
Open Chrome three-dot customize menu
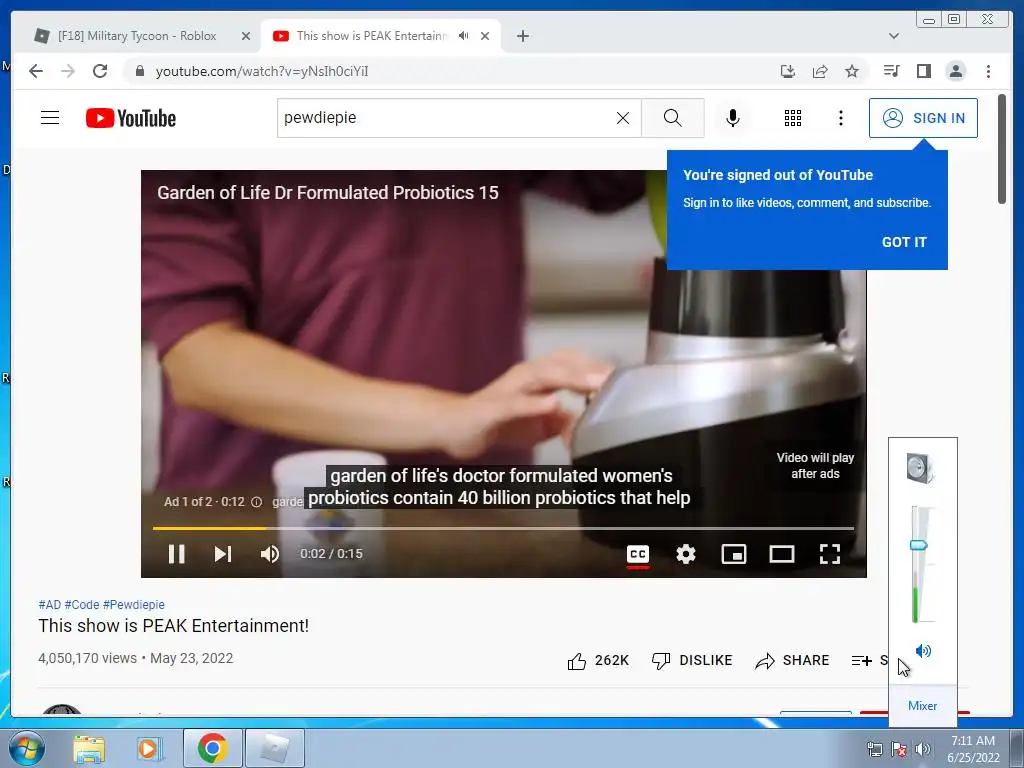click(x=988, y=71)
